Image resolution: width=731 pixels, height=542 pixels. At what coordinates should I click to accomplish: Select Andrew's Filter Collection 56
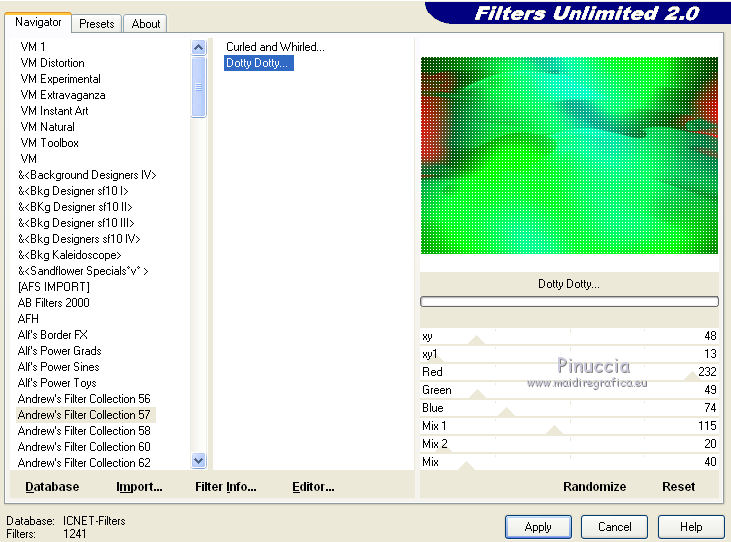(x=84, y=398)
